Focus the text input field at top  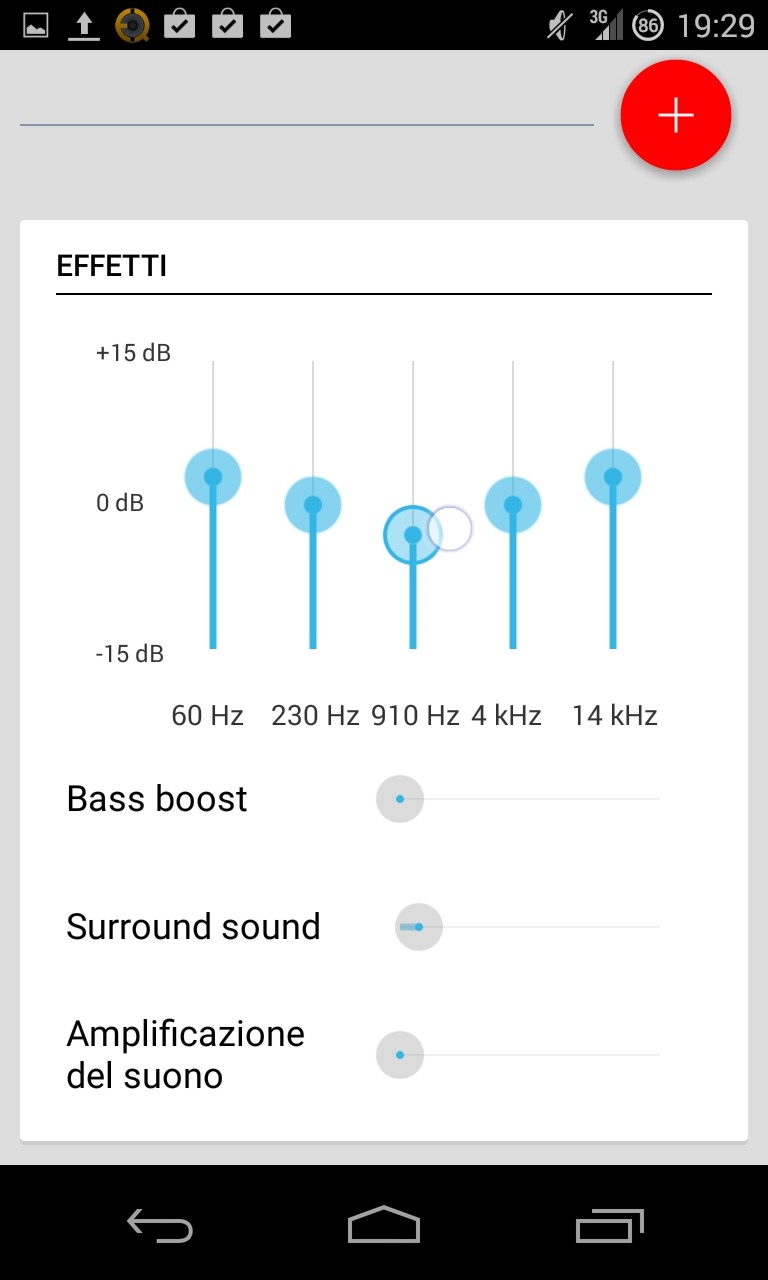click(306, 105)
